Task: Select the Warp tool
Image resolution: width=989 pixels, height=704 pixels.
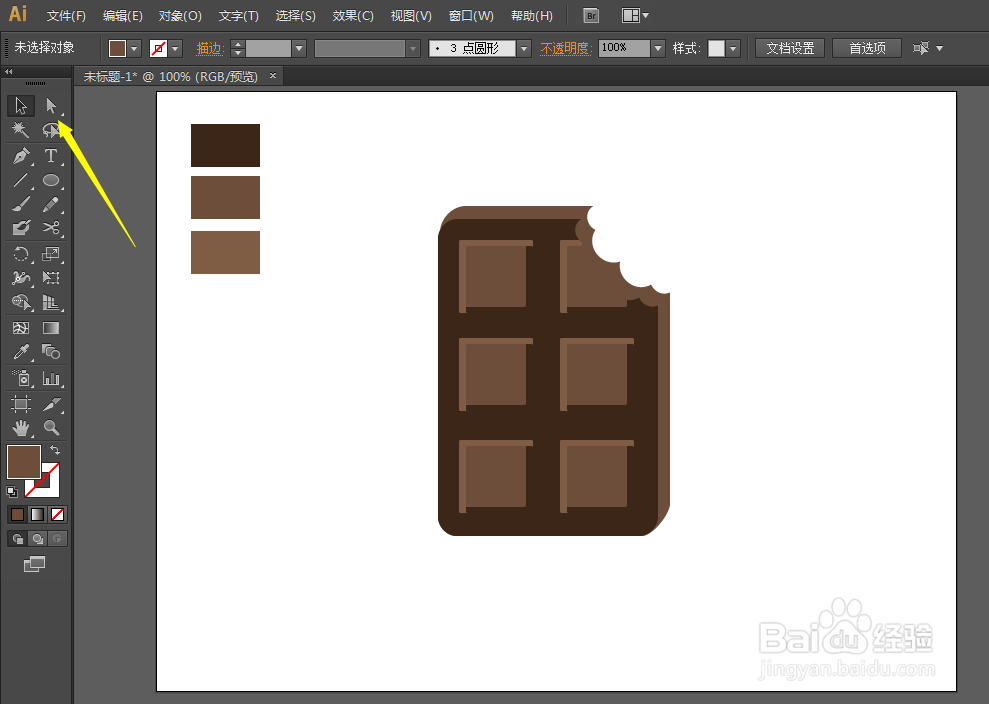Action: 21,278
